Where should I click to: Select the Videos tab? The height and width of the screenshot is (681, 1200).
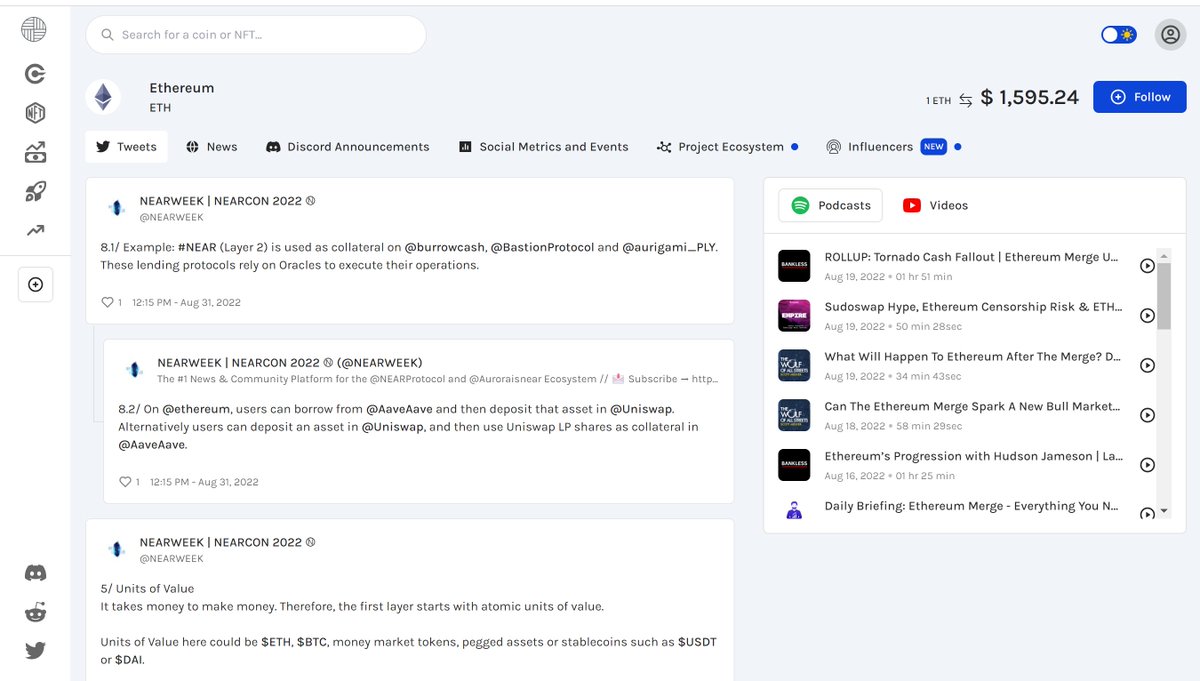click(936, 205)
